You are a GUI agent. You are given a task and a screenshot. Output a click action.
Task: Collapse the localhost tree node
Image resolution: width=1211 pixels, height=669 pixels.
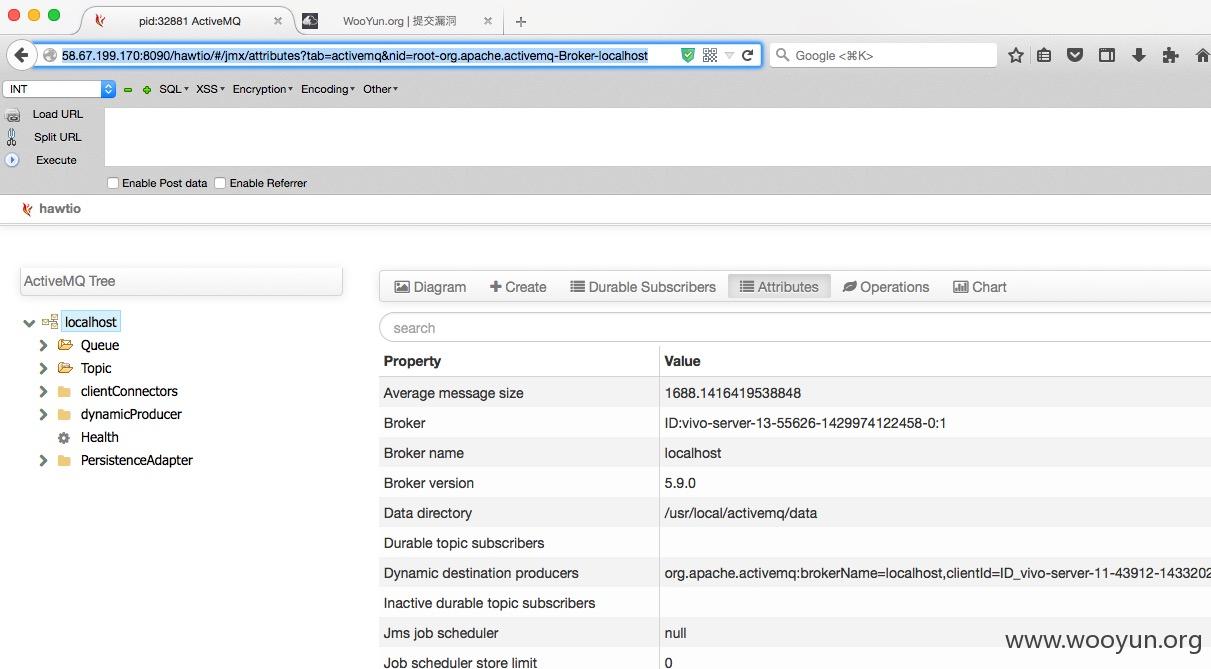(29, 323)
